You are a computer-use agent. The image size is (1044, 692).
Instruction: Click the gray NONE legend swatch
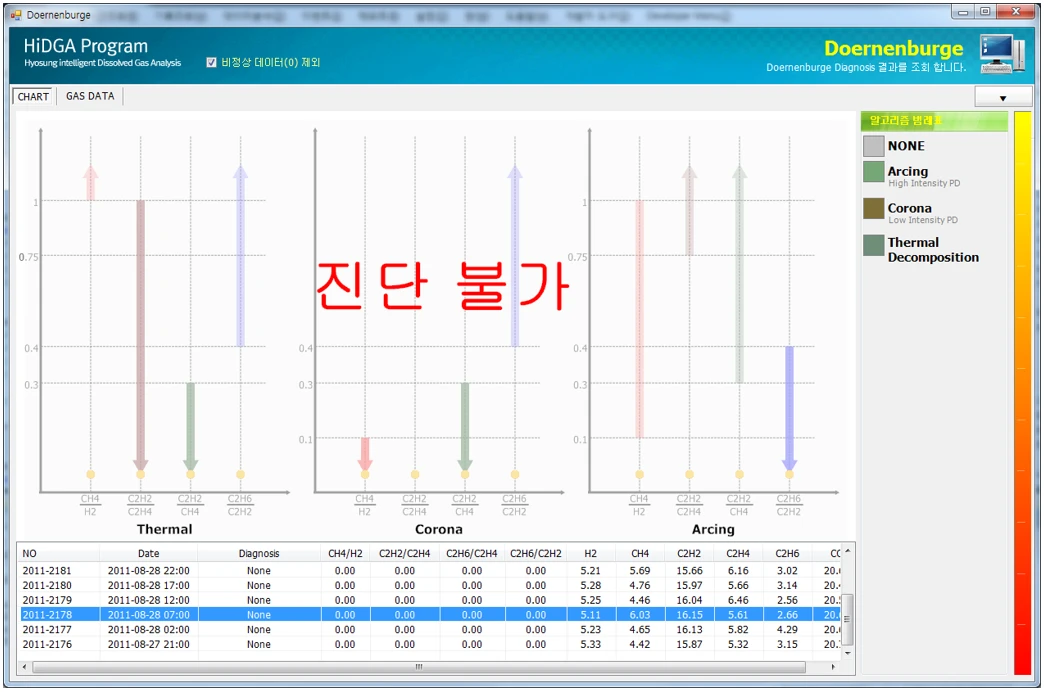click(874, 146)
